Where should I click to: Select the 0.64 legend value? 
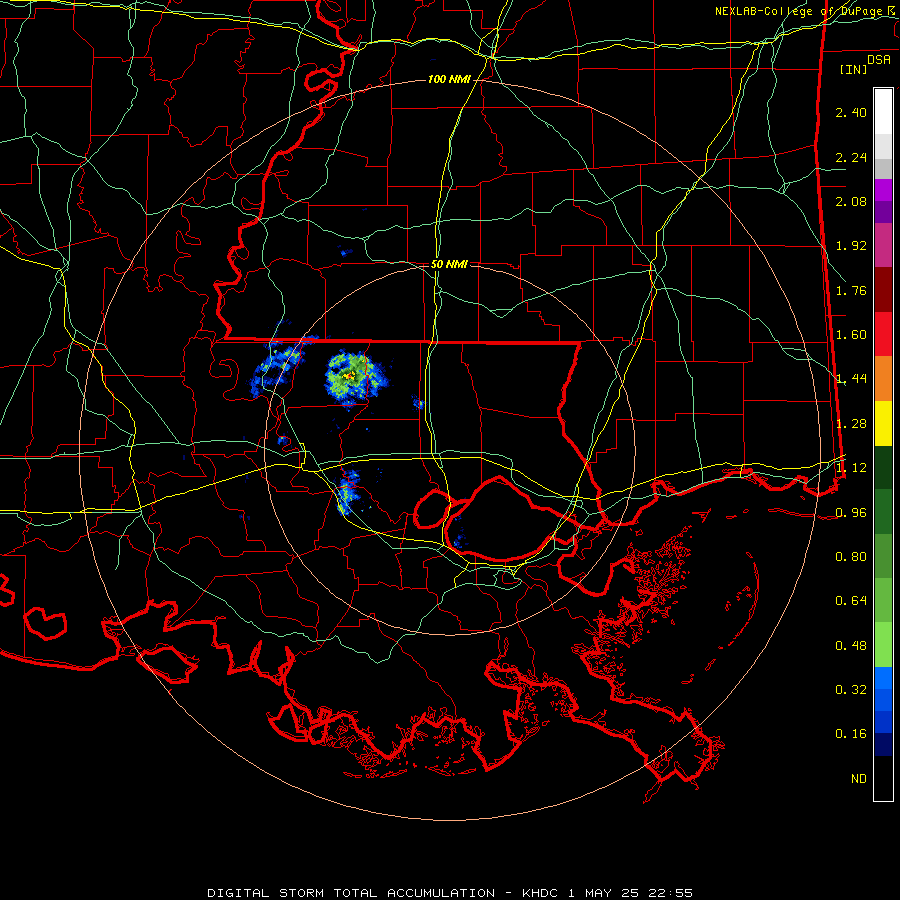851,601
